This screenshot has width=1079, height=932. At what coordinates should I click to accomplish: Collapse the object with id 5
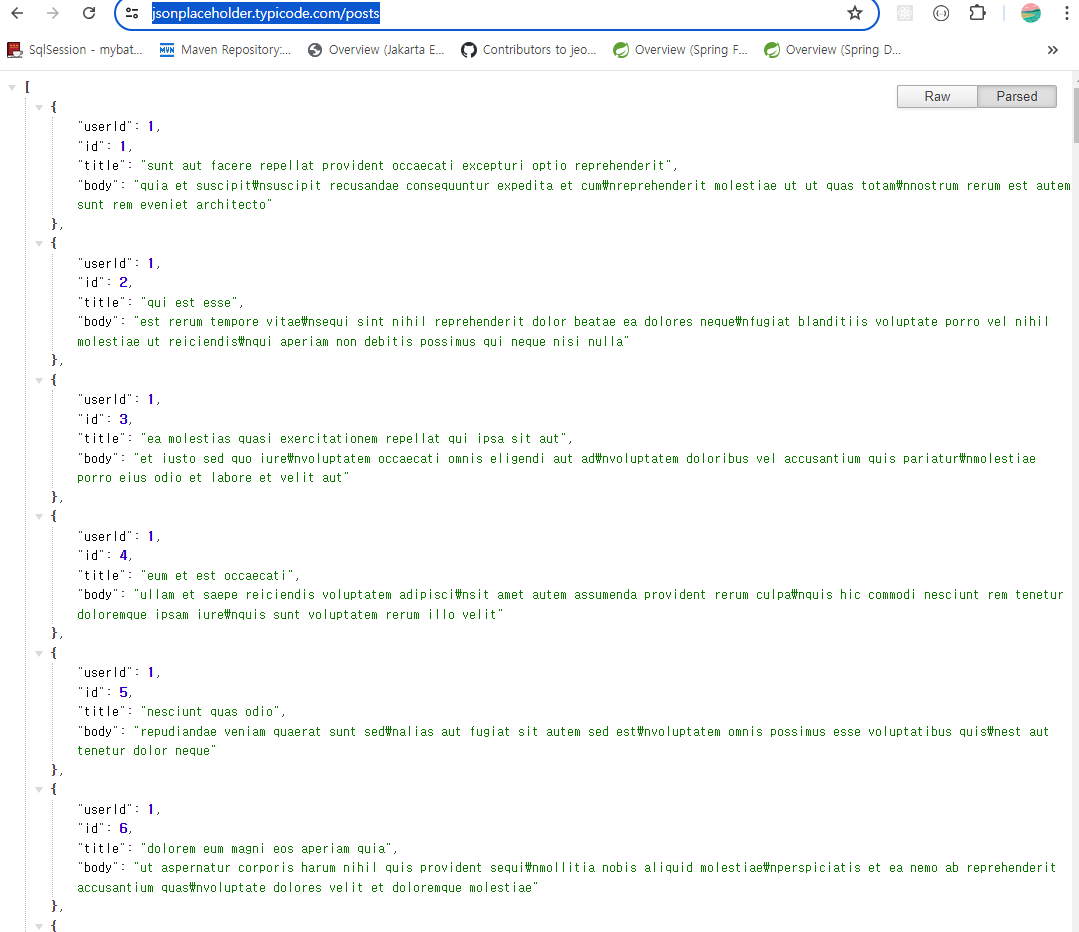pyautogui.click(x=39, y=653)
